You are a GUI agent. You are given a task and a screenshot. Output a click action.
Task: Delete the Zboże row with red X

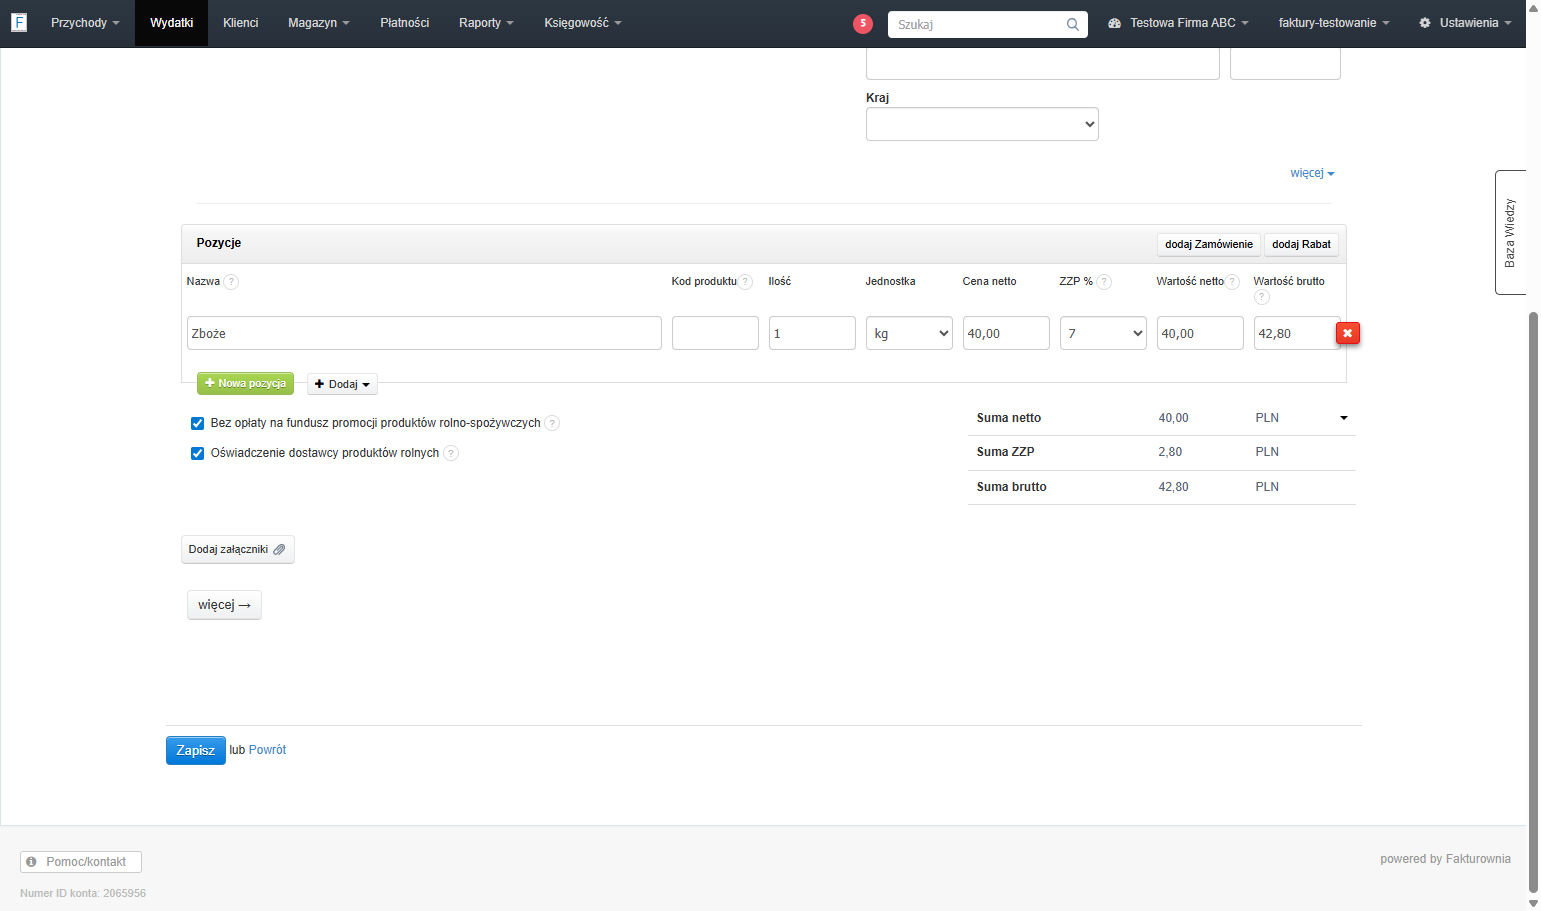pyautogui.click(x=1348, y=333)
